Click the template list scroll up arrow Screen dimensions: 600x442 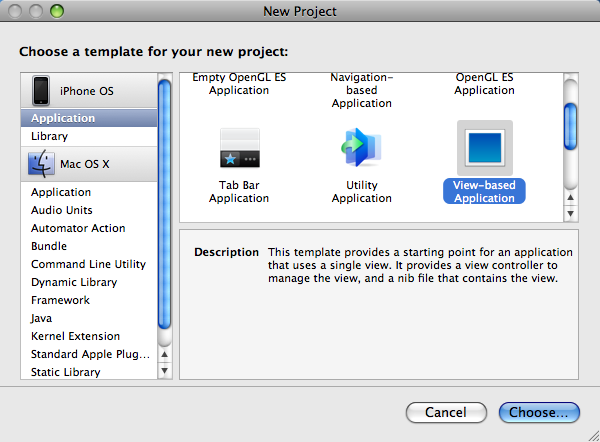click(x=570, y=196)
